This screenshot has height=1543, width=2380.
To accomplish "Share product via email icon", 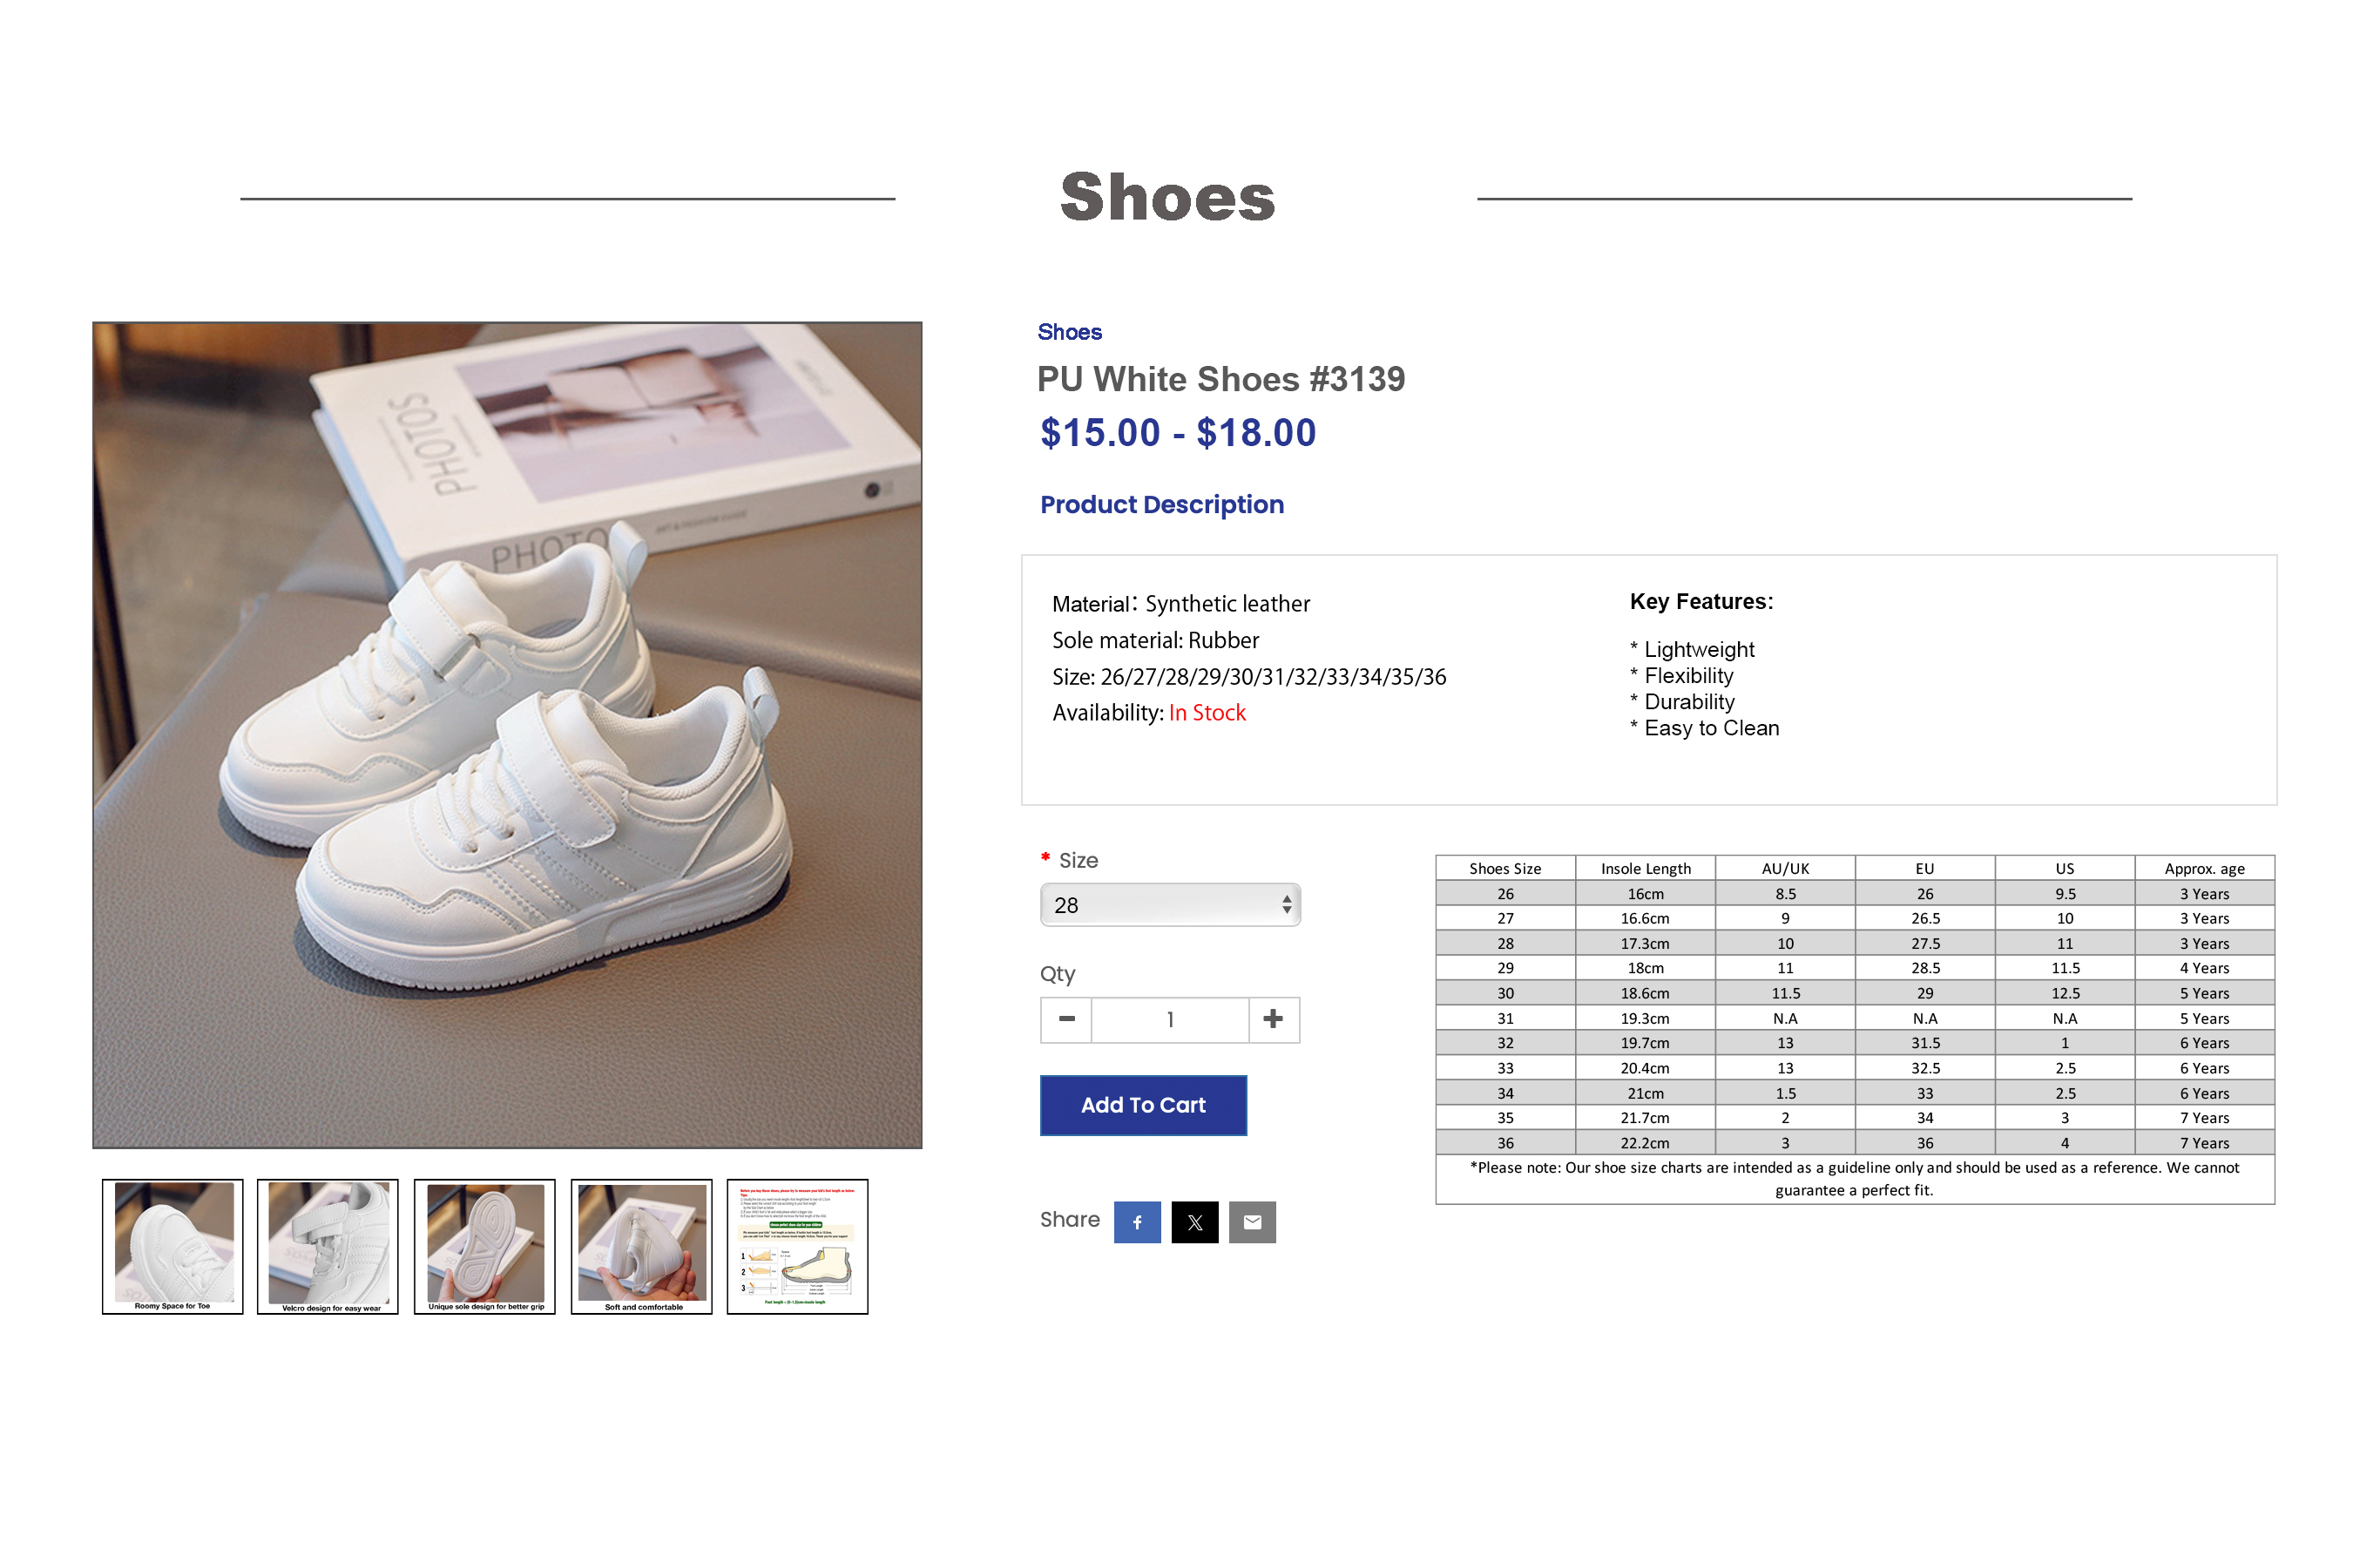I will (1252, 1222).
